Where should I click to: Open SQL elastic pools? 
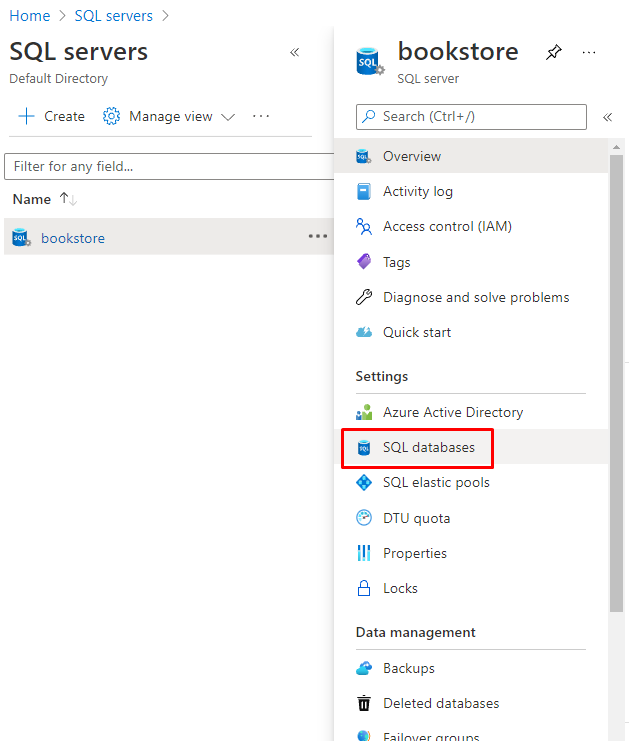point(436,483)
